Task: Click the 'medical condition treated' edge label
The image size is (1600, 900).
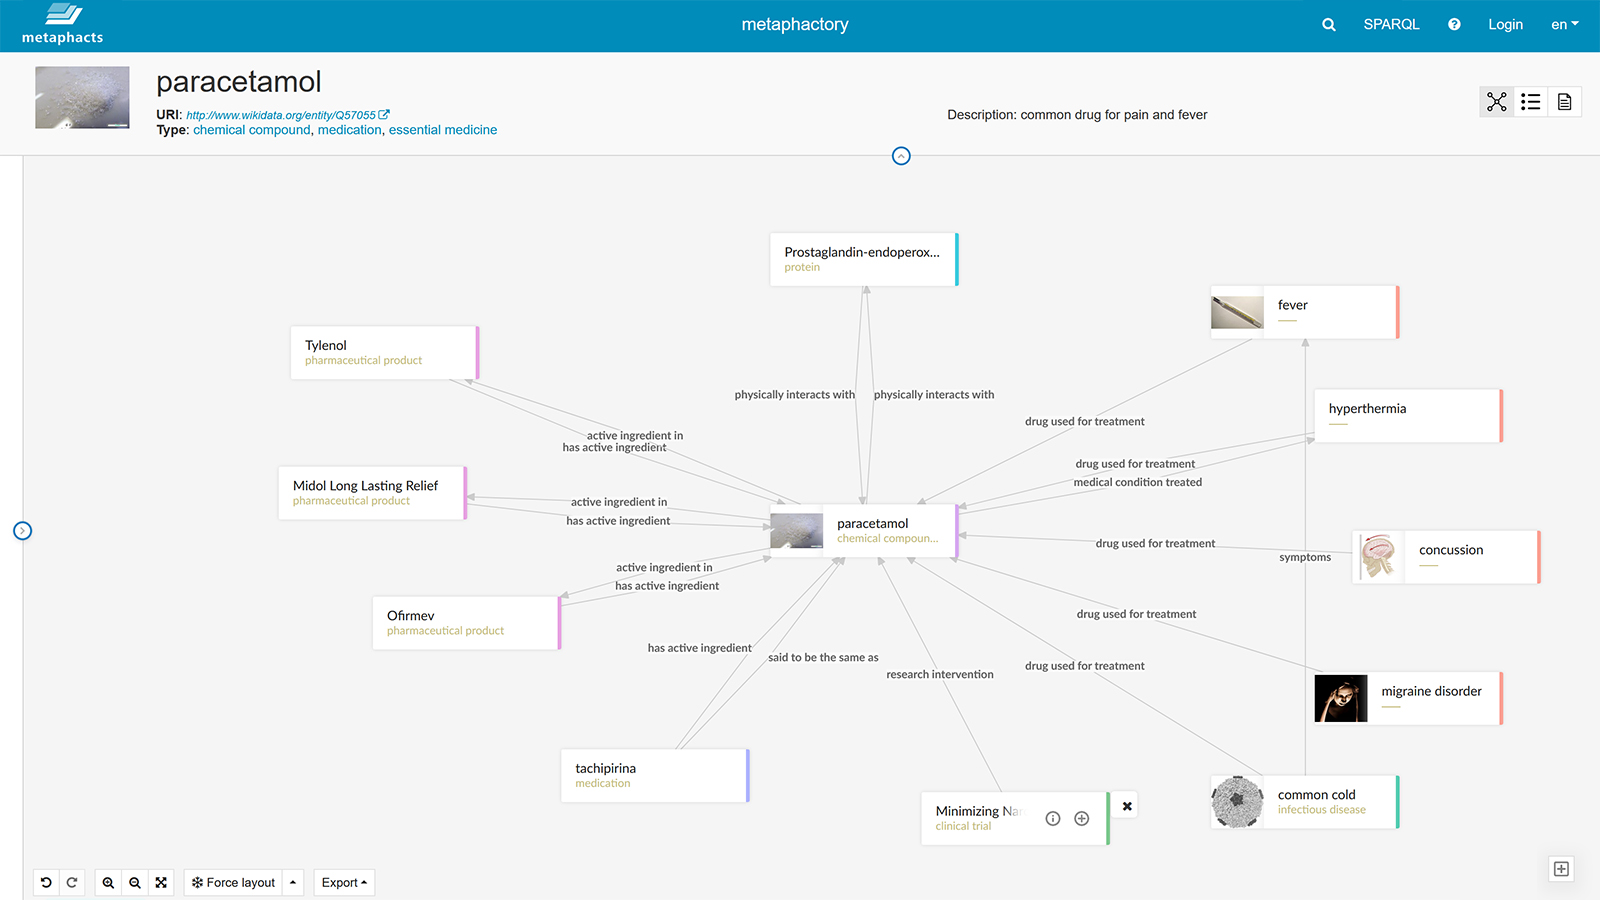Action: pyautogui.click(x=1138, y=482)
